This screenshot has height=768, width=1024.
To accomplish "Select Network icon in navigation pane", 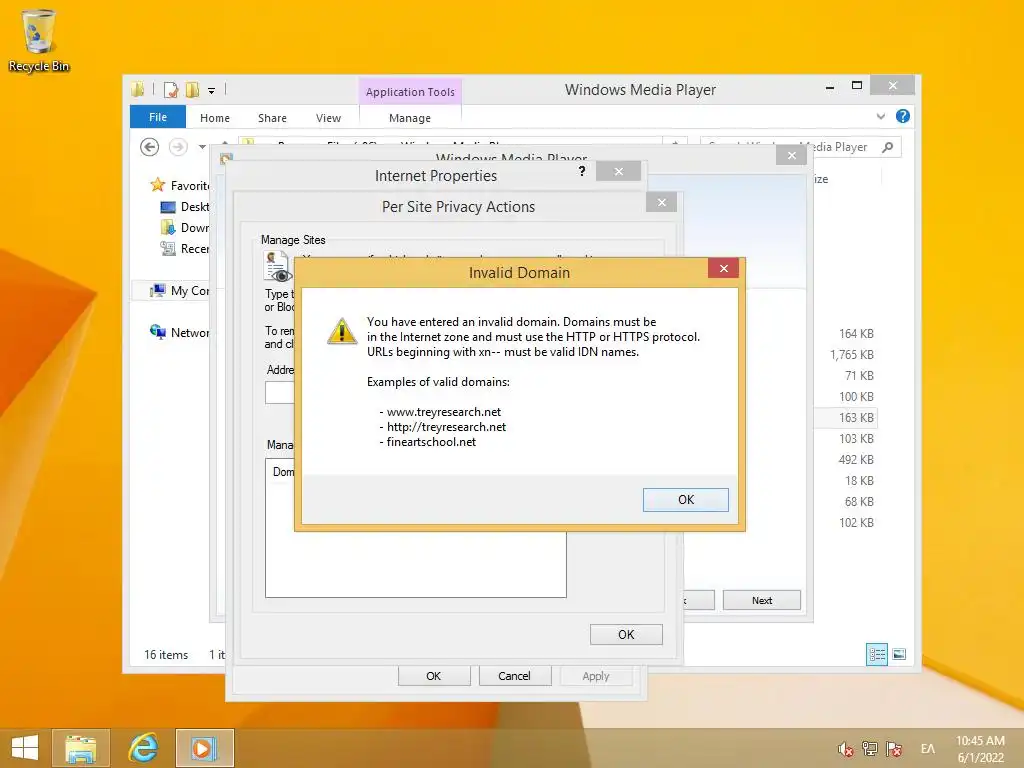I will point(157,332).
